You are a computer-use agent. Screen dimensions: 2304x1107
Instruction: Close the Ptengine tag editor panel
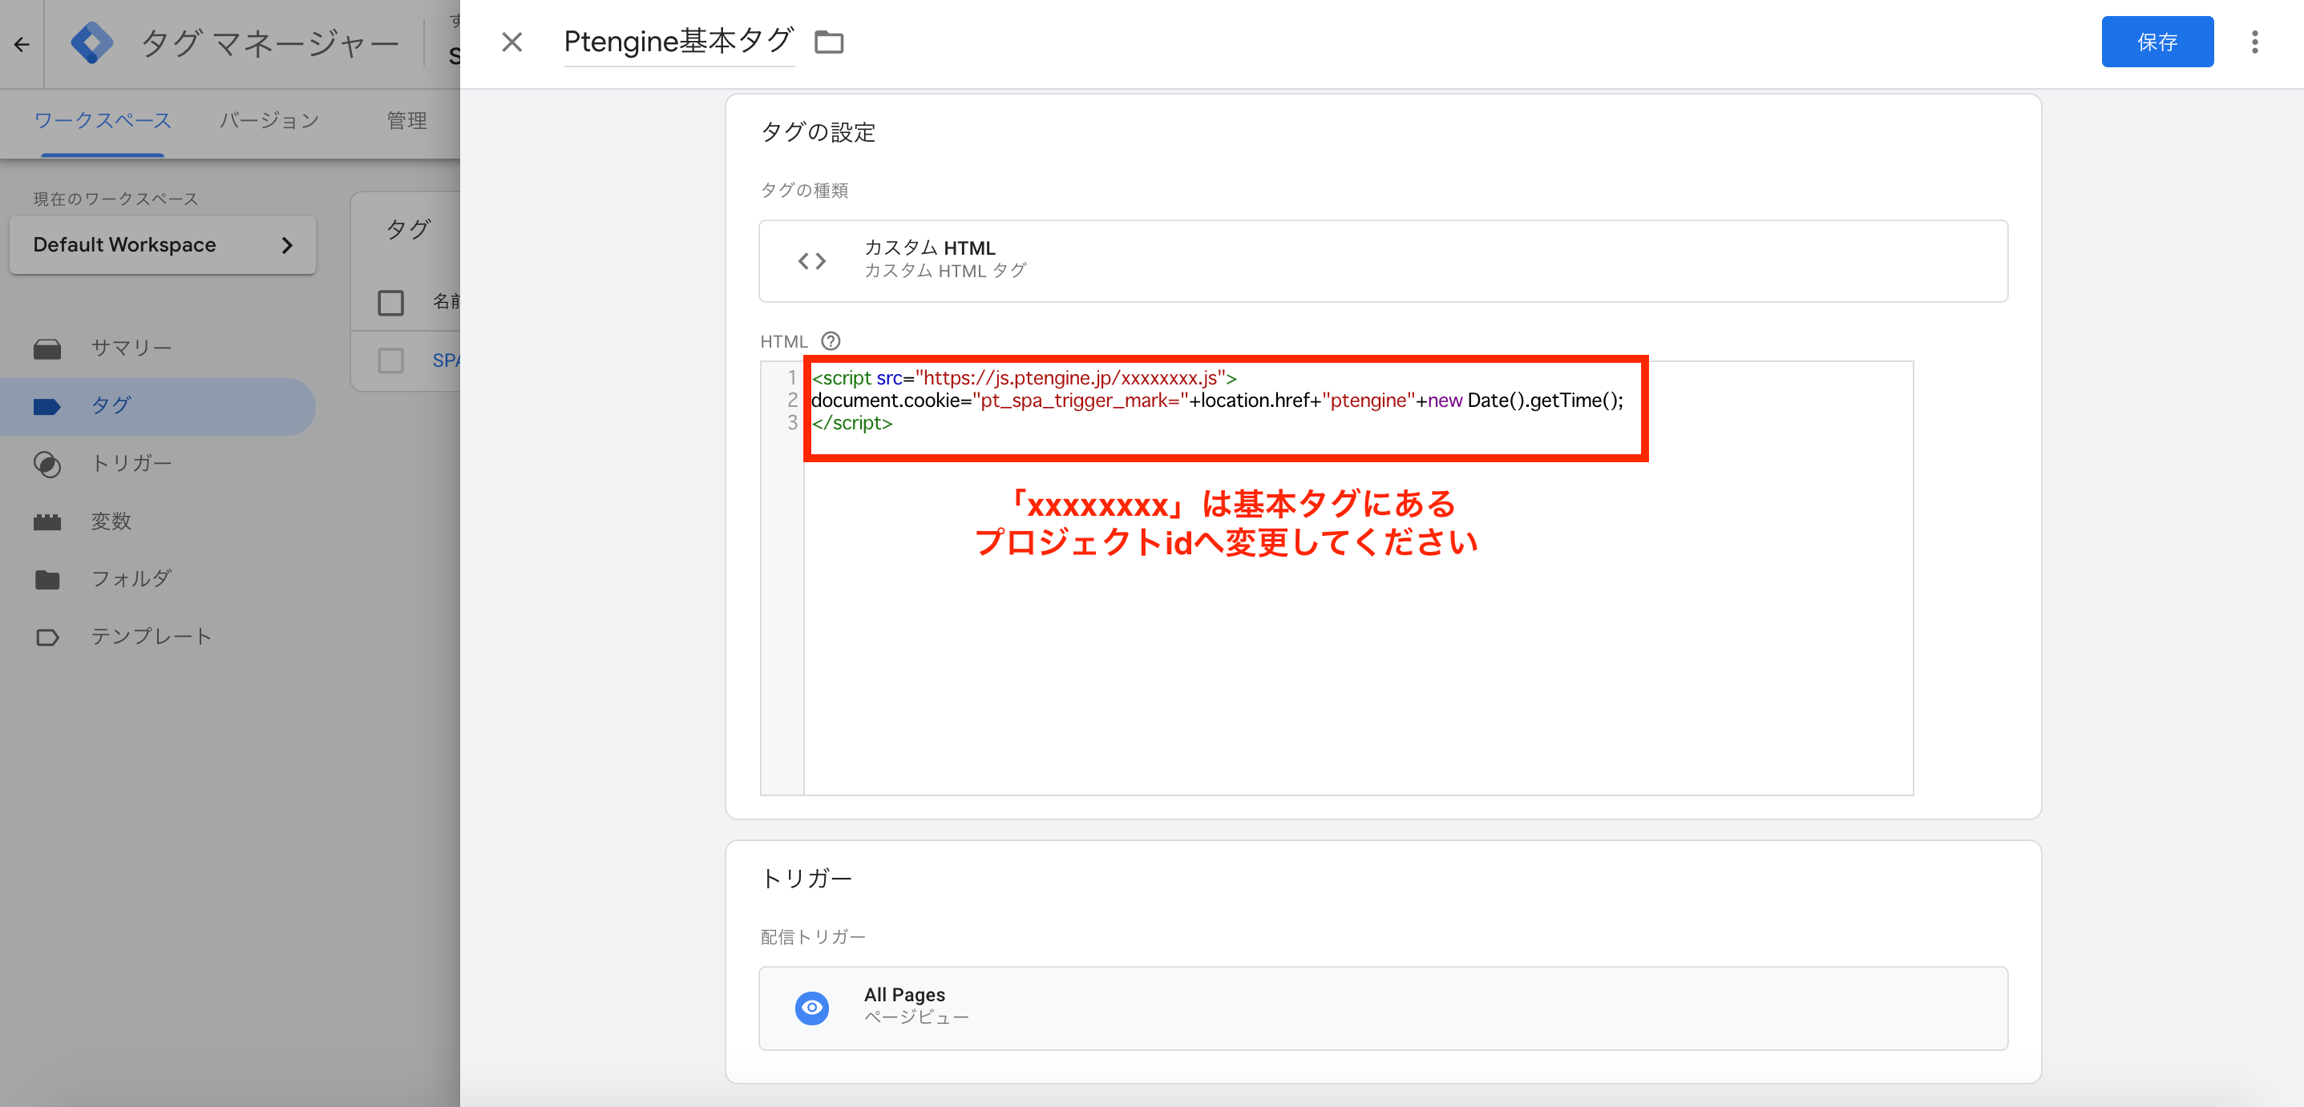coord(512,42)
